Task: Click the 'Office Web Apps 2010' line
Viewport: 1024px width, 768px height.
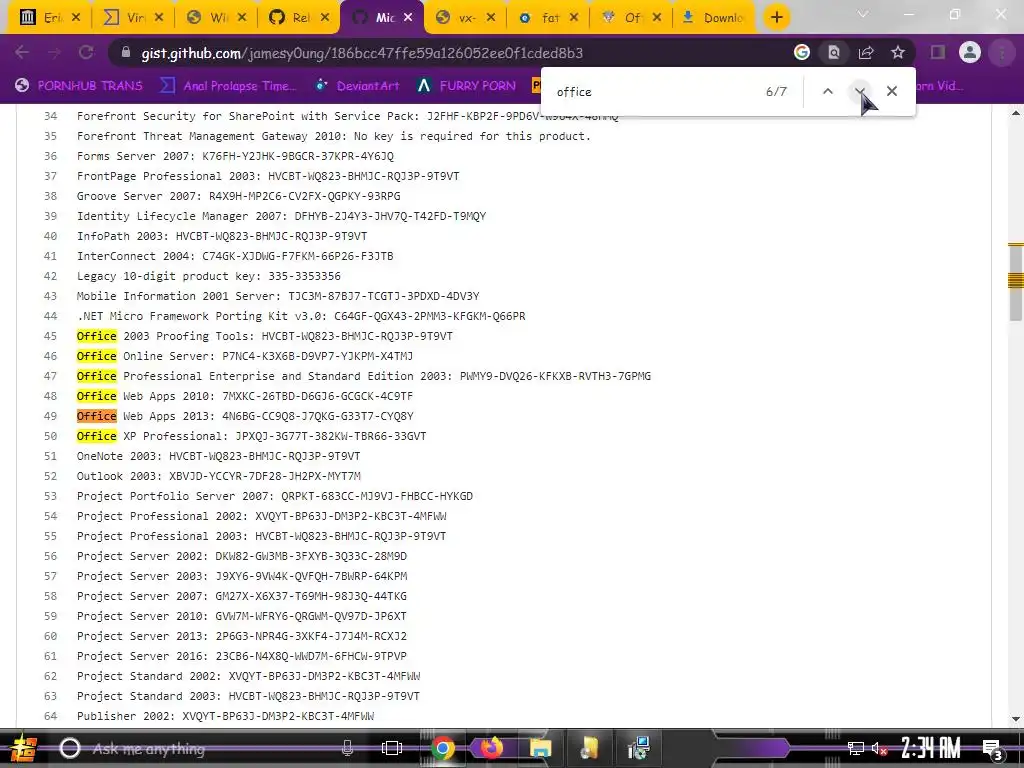Action: tap(245, 396)
